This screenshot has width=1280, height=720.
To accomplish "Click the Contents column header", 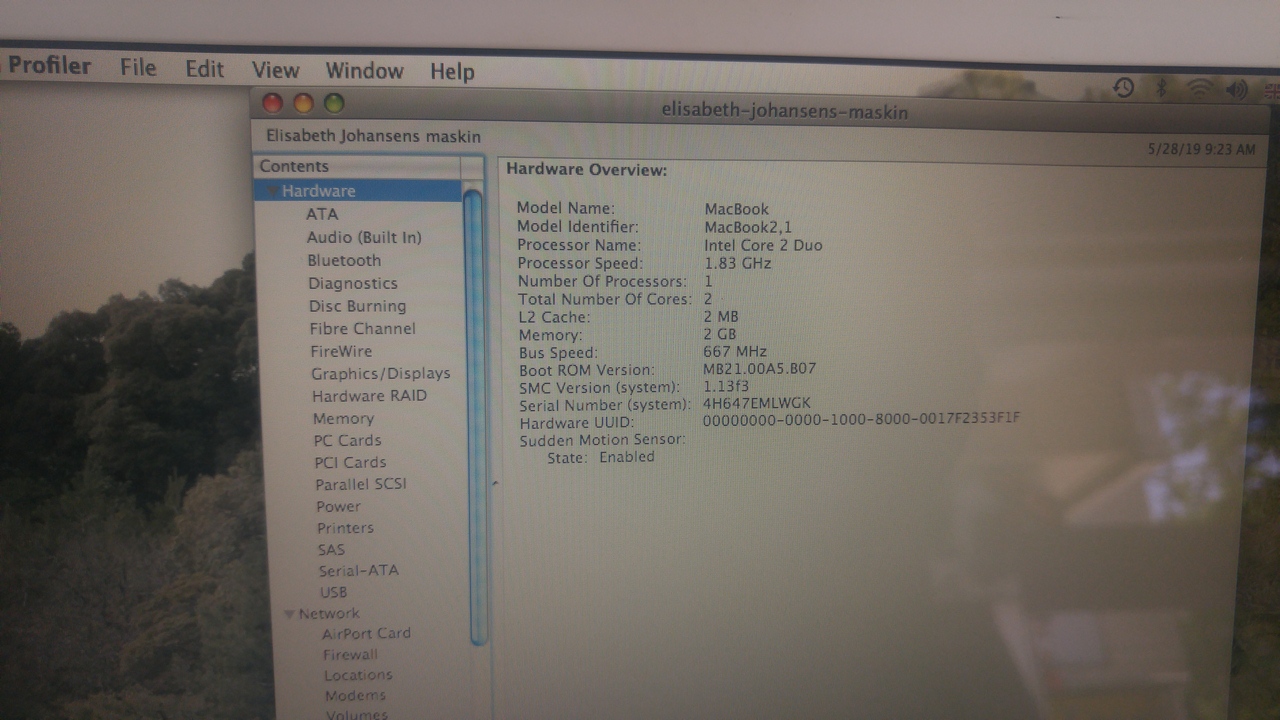I will (x=358, y=167).
